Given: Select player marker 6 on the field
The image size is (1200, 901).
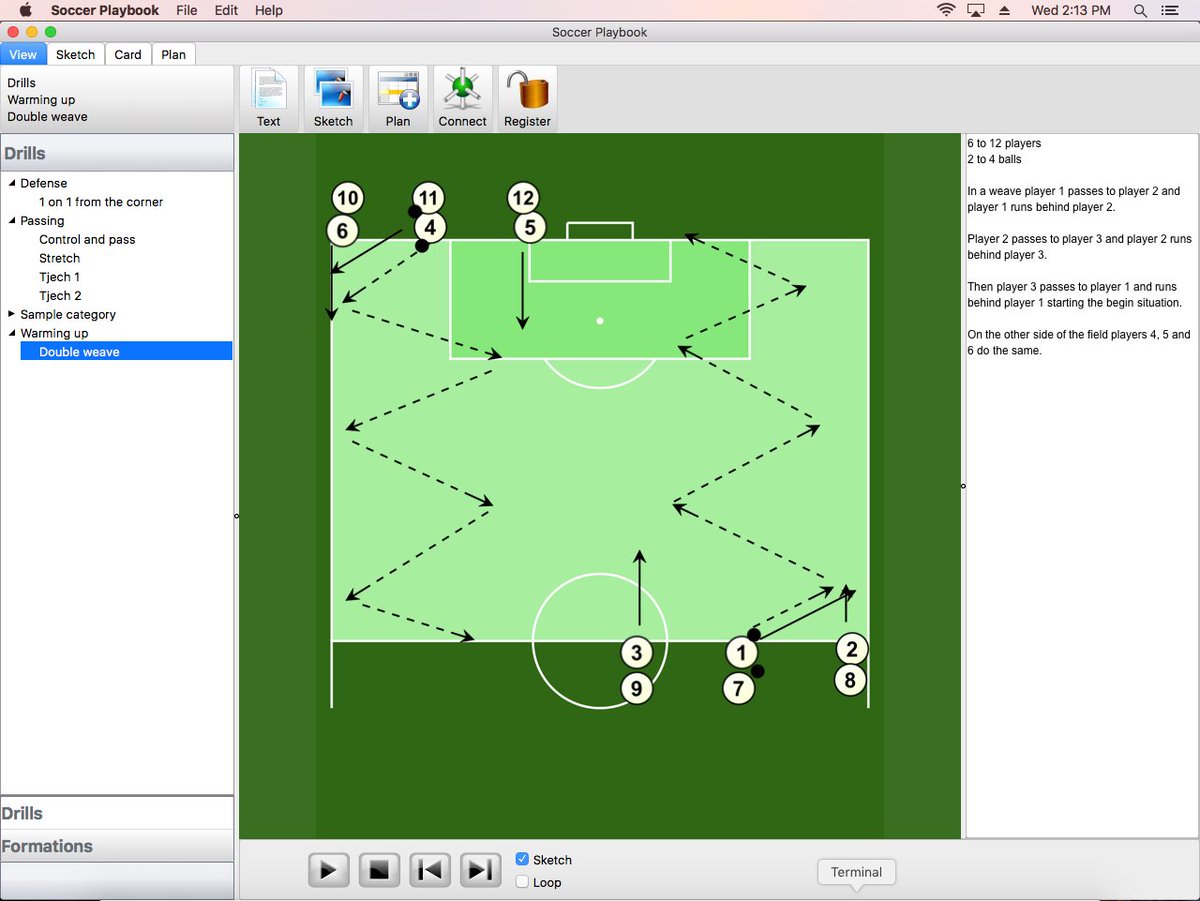Looking at the screenshot, I should (x=342, y=231).
